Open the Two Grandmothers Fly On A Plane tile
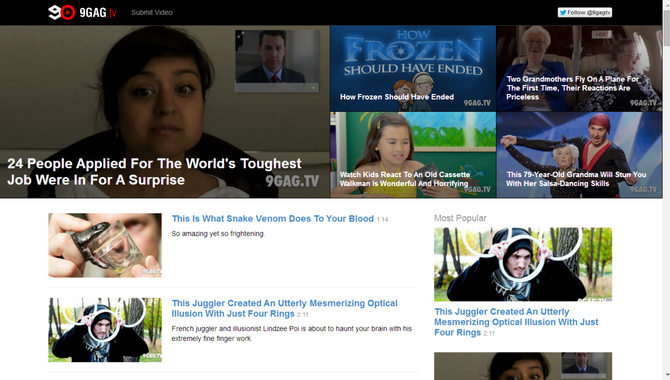 579,68
